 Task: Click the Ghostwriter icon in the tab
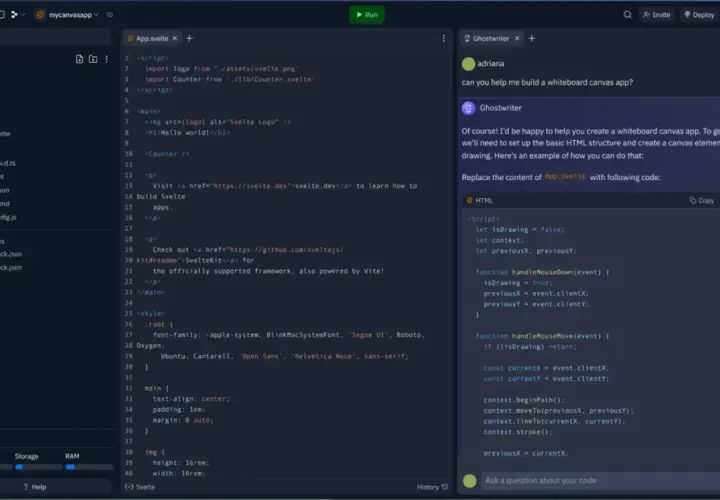[x=467, y=39]
